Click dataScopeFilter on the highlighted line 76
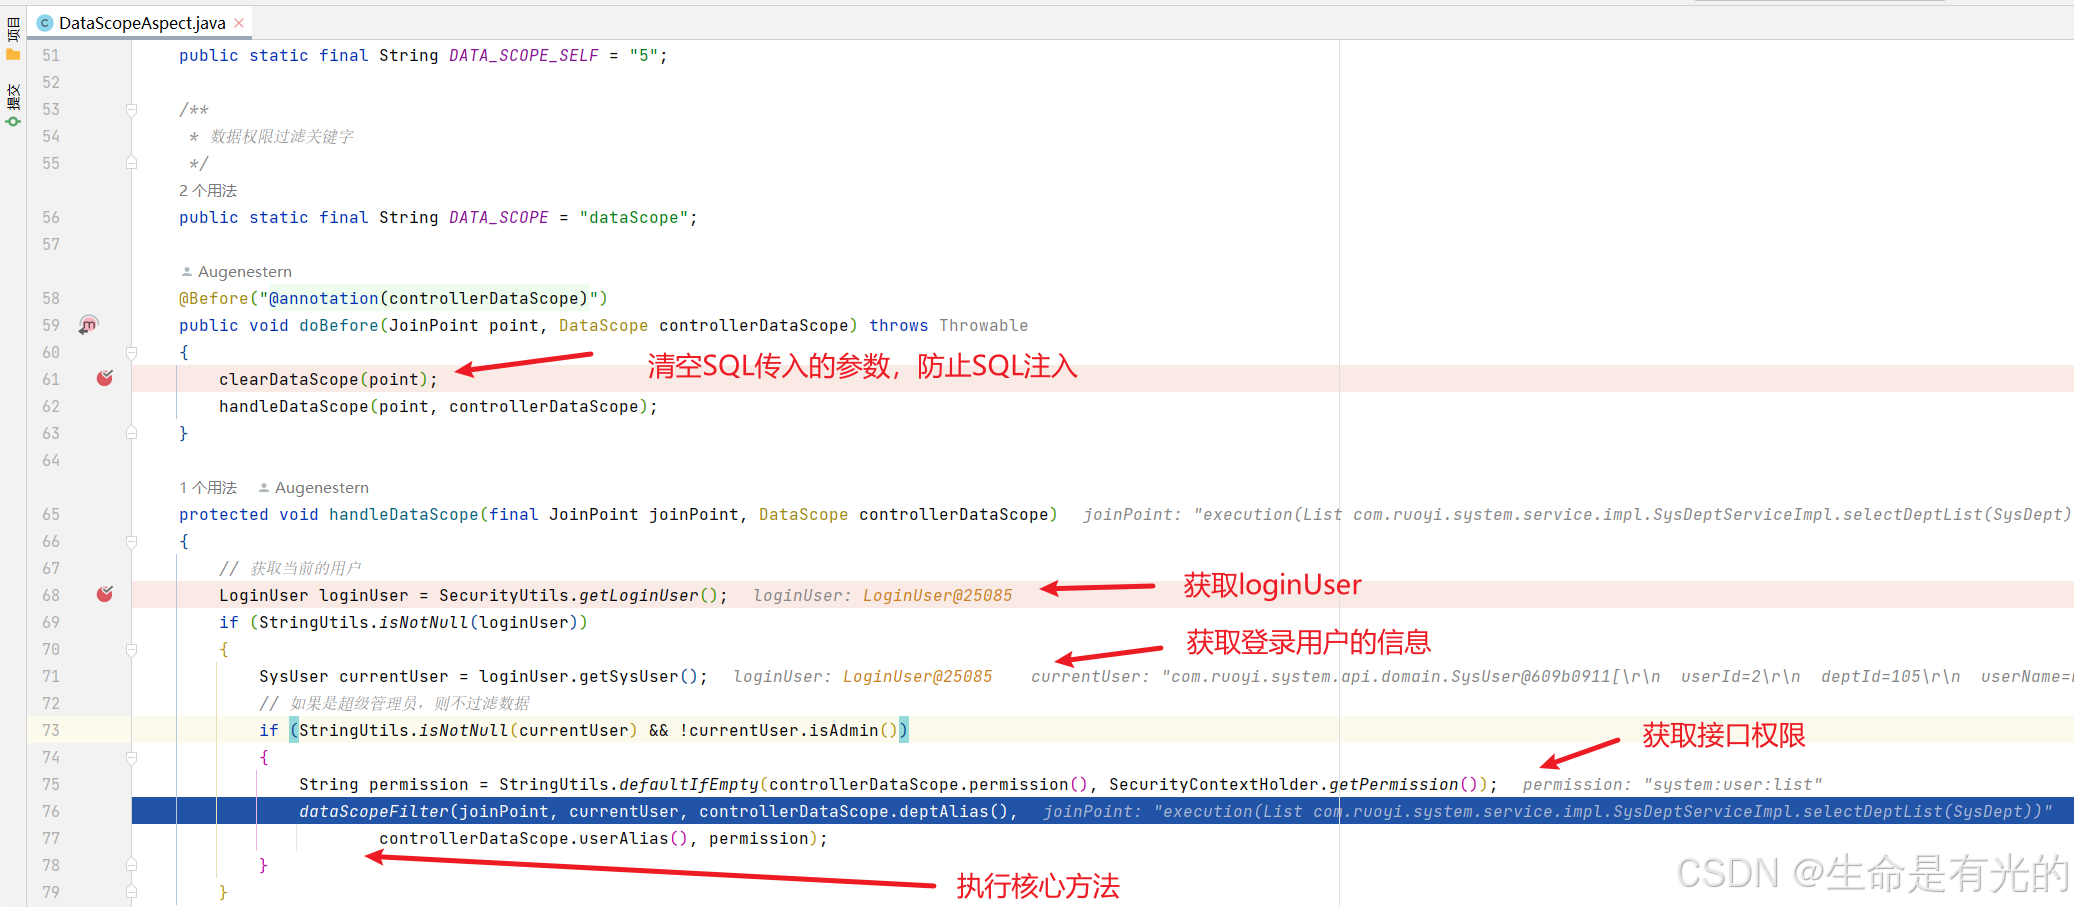This screenshot has width=2074, height=907. coord(373,811)
